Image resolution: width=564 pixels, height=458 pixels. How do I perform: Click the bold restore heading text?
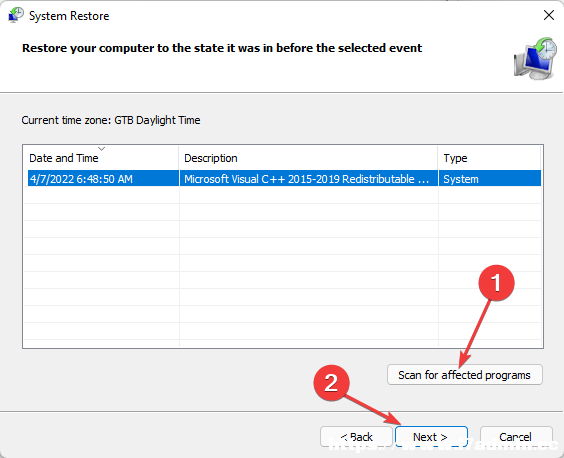coord(222,48)
